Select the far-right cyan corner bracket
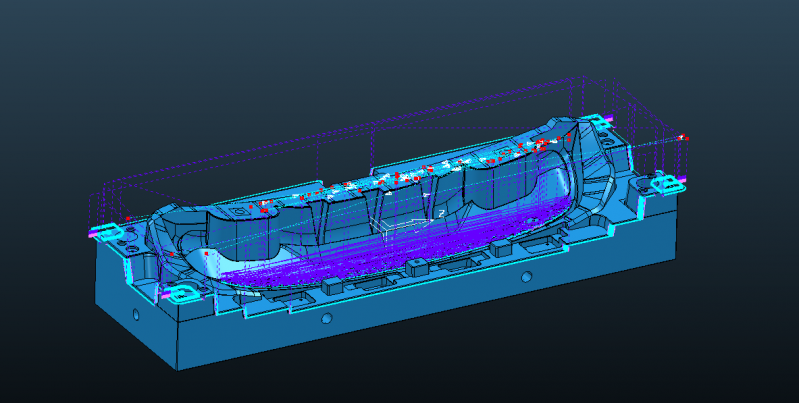This screenshot has width=799, height=403. 666,184
